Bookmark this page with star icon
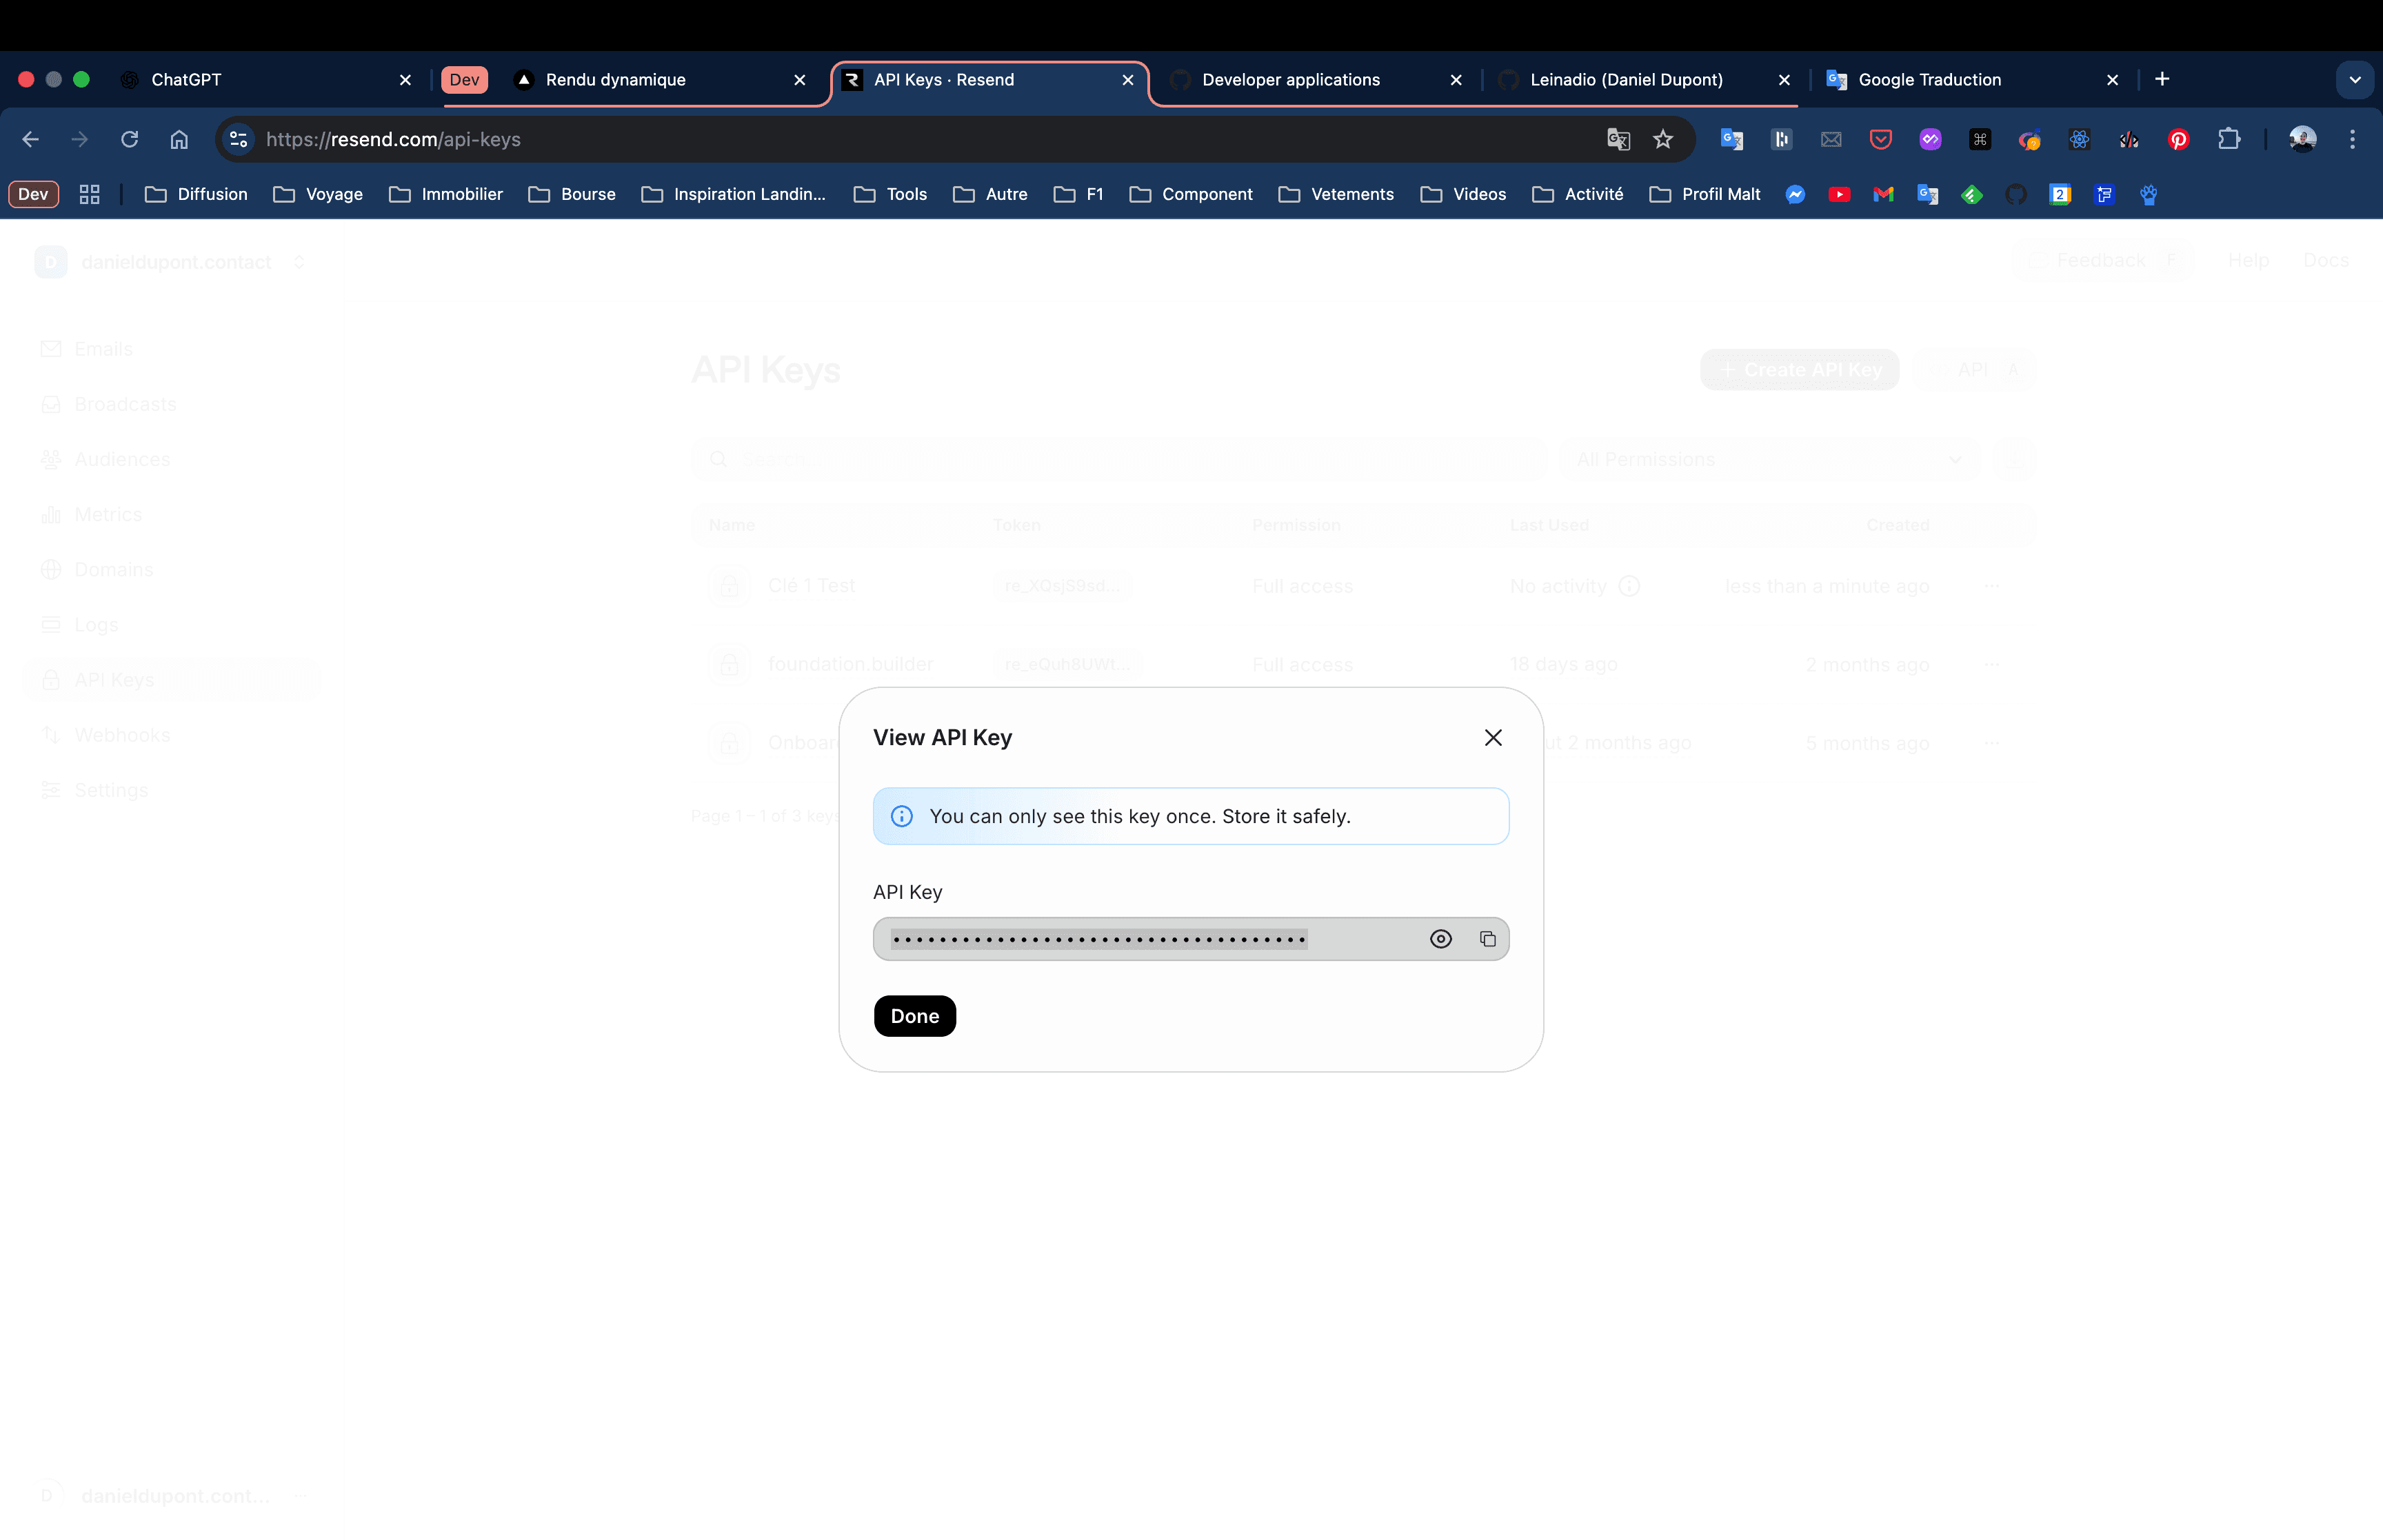The width and height of the screenshot is (2383, 1540). (x=1663, y=140)
